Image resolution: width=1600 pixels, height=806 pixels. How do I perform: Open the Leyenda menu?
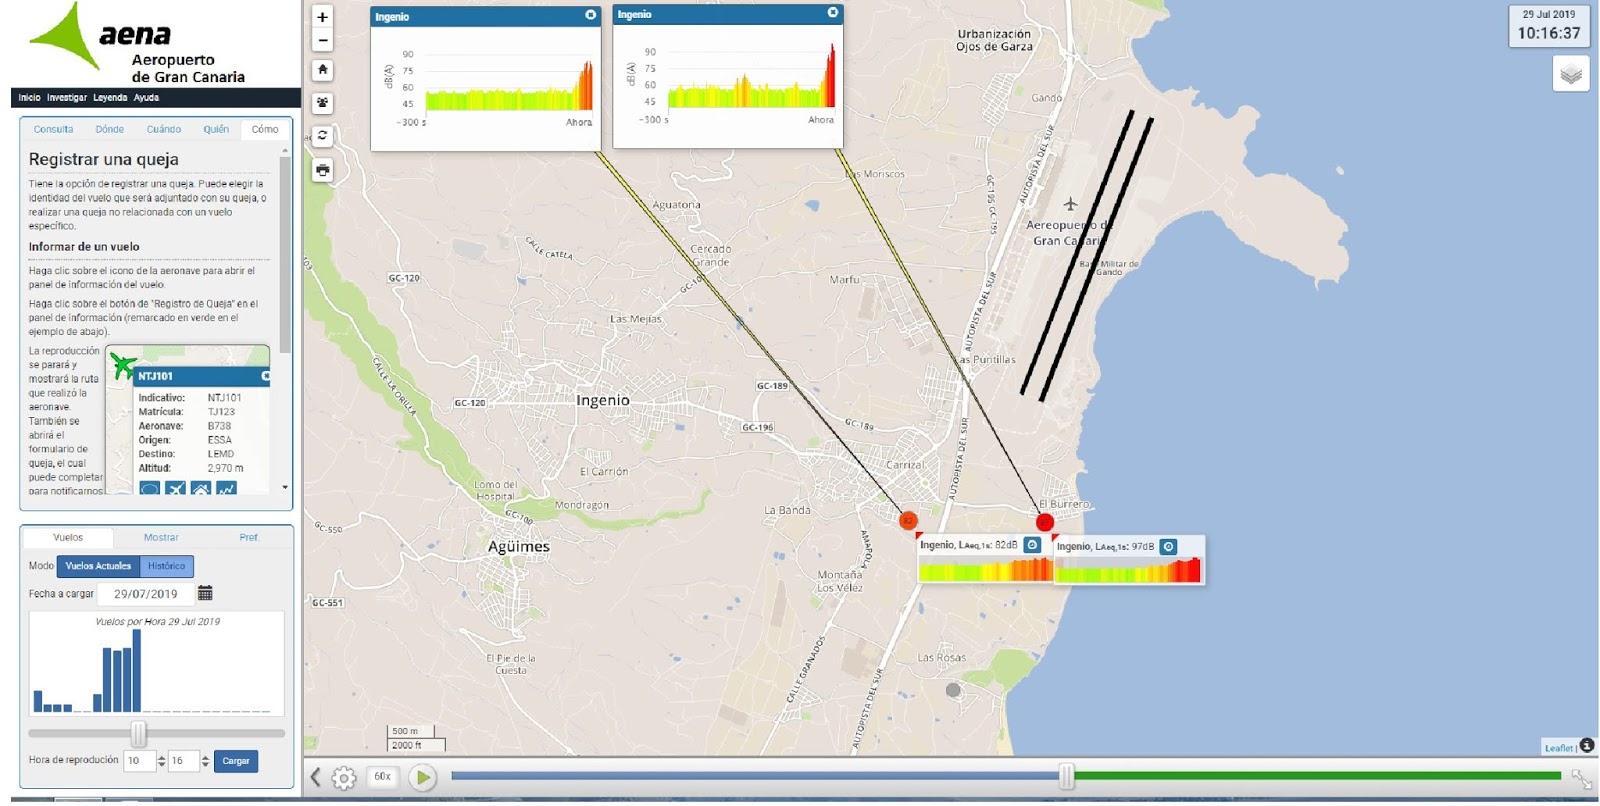tap(110, 98)
